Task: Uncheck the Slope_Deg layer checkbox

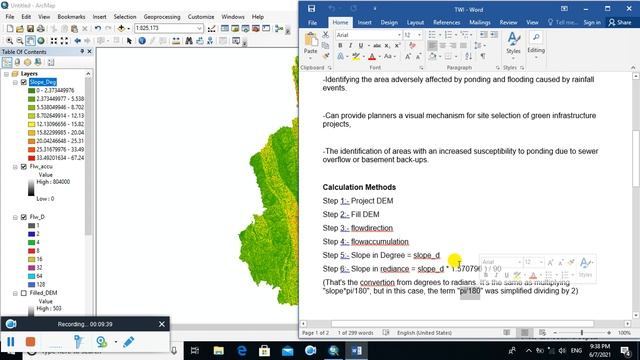Action: 24,82
